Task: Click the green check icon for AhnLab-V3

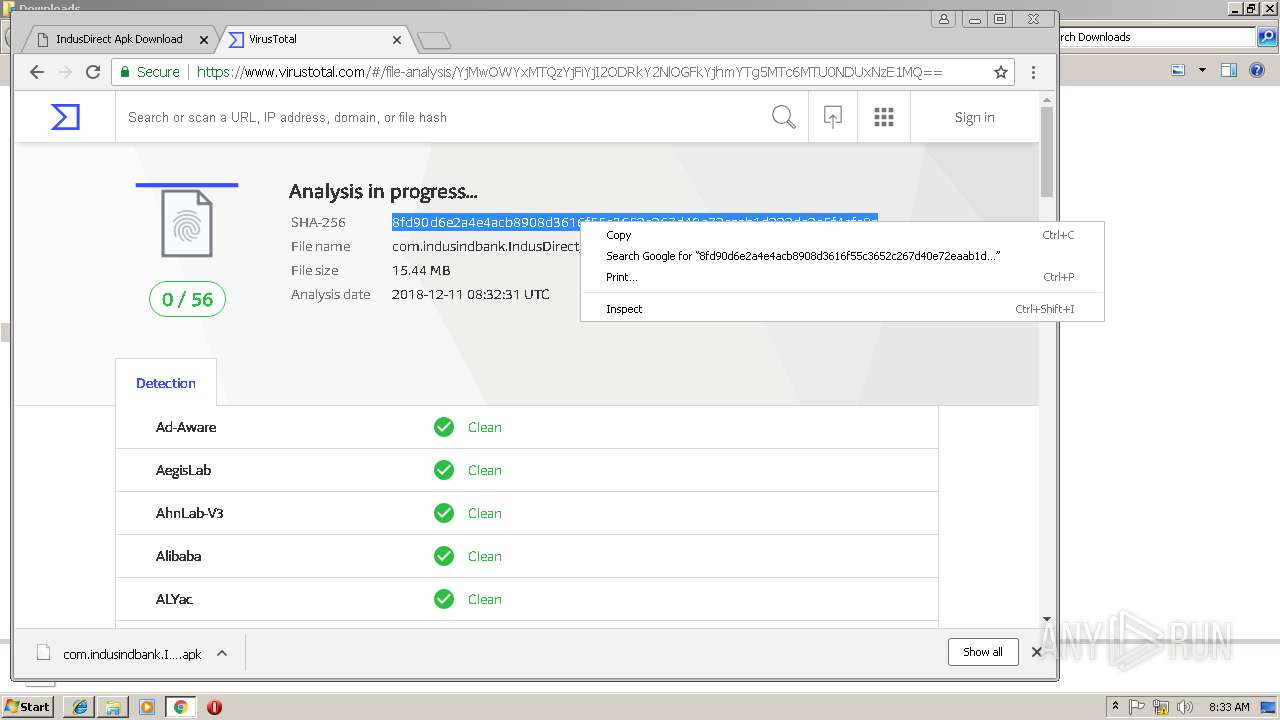Action: pos(444,513)
